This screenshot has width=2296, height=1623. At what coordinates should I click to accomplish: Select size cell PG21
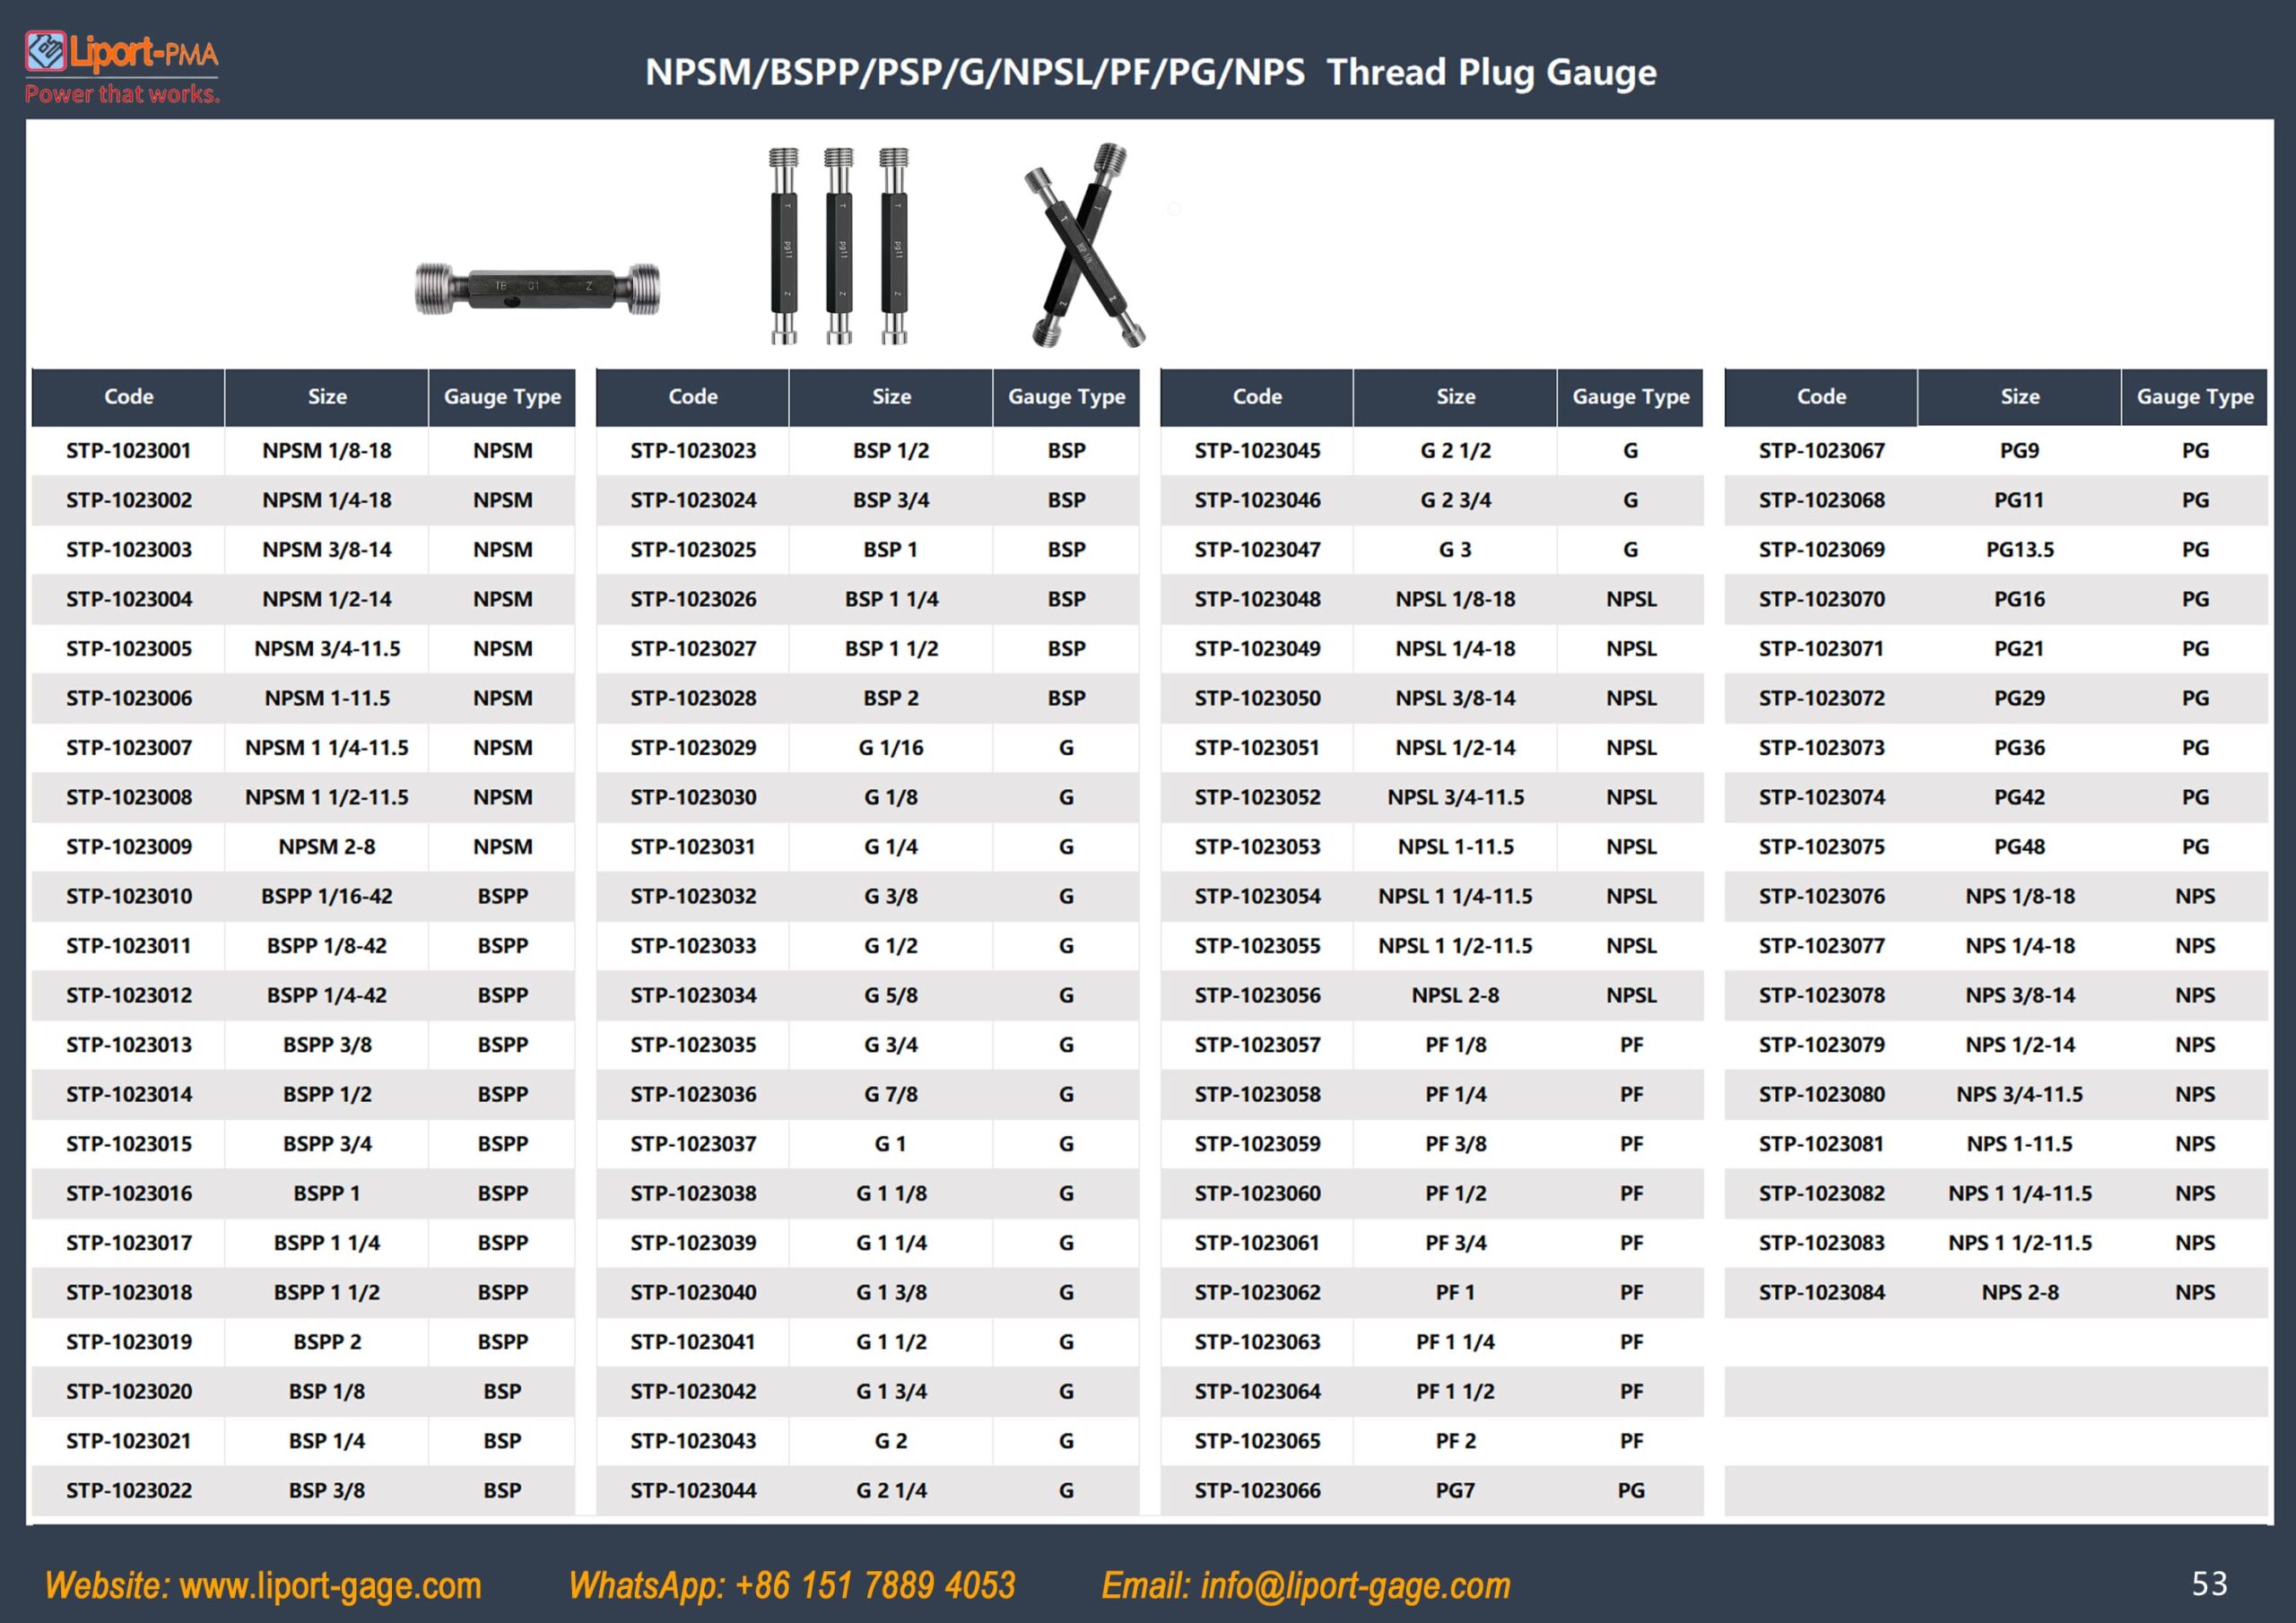click(2020, 649)
